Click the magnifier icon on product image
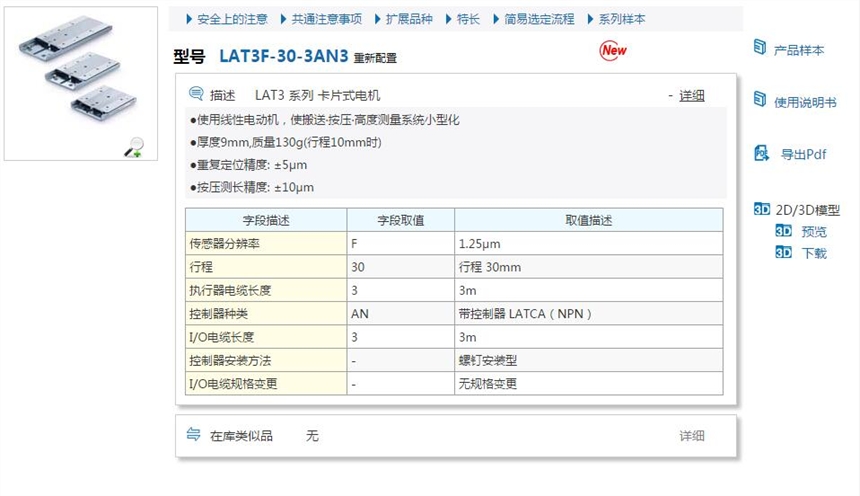This screenshot has width=860, height=496. pyautogui.click(x=133, y=149)
